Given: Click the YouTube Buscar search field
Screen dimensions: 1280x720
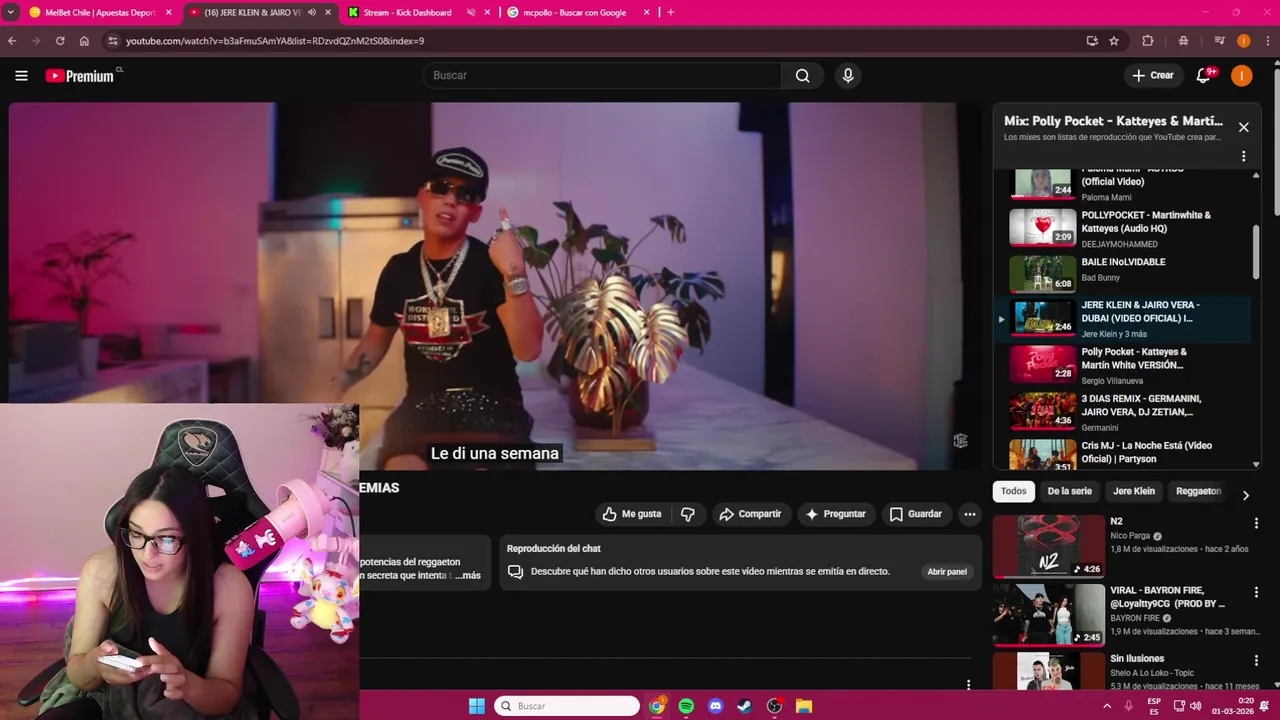Looking at the screenshot, I should (602, 76).
